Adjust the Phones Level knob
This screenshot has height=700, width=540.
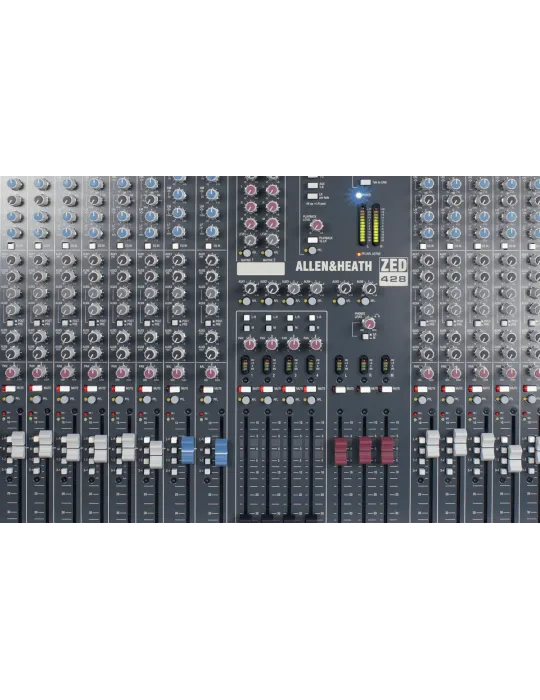point(369,323)
